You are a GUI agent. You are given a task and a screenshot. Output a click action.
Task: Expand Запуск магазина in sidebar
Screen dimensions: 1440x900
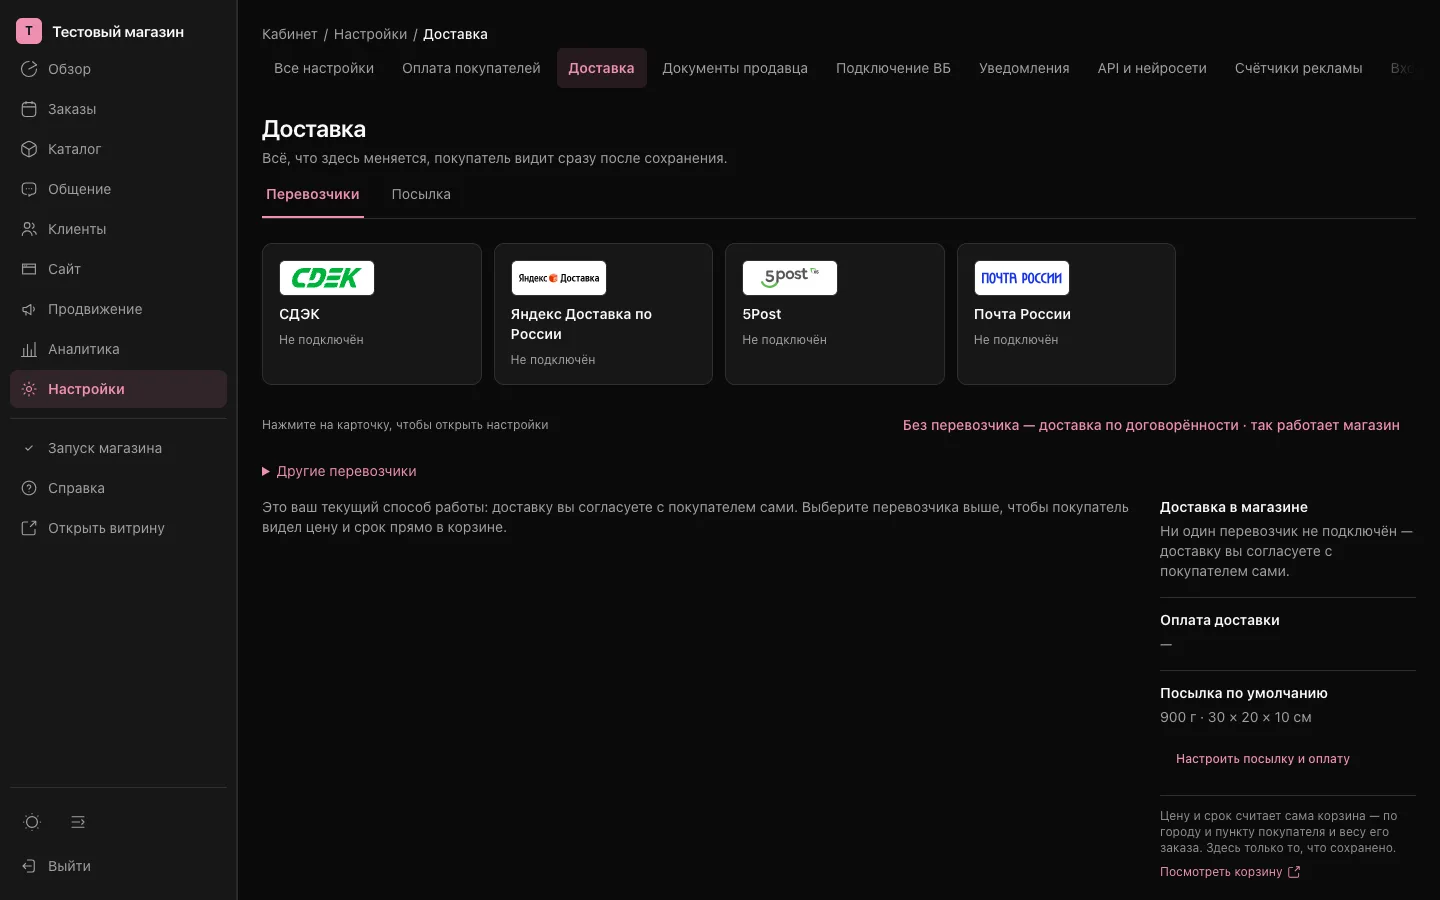click(118, 448)
